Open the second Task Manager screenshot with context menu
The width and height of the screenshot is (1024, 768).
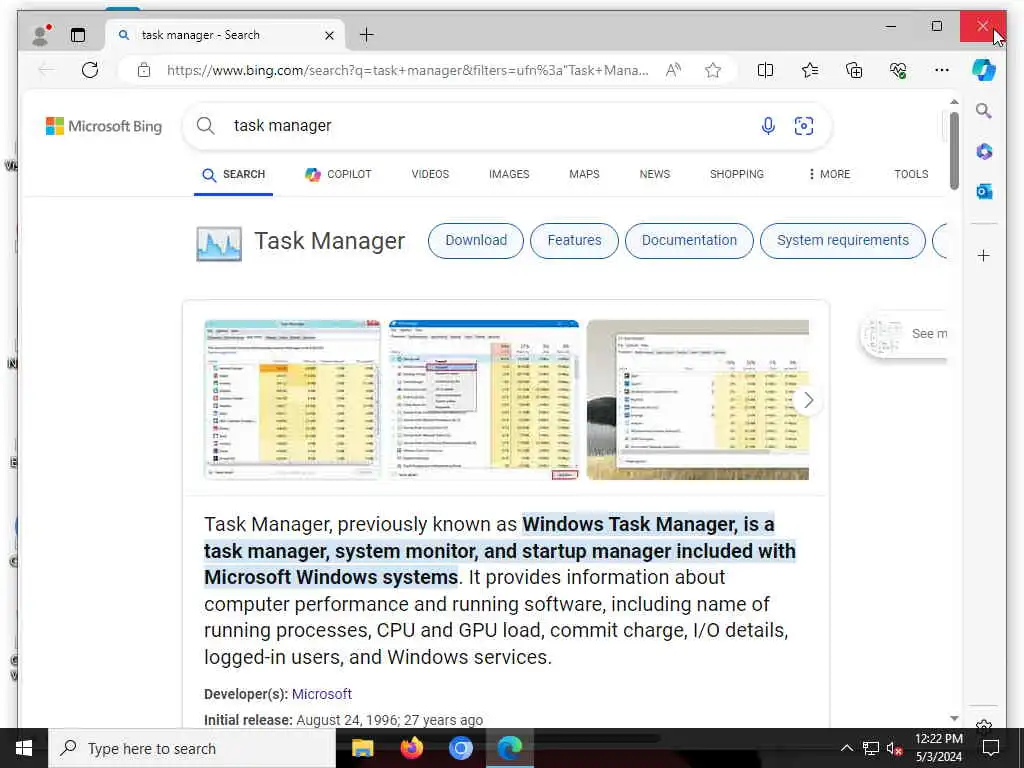pos(484,400)
